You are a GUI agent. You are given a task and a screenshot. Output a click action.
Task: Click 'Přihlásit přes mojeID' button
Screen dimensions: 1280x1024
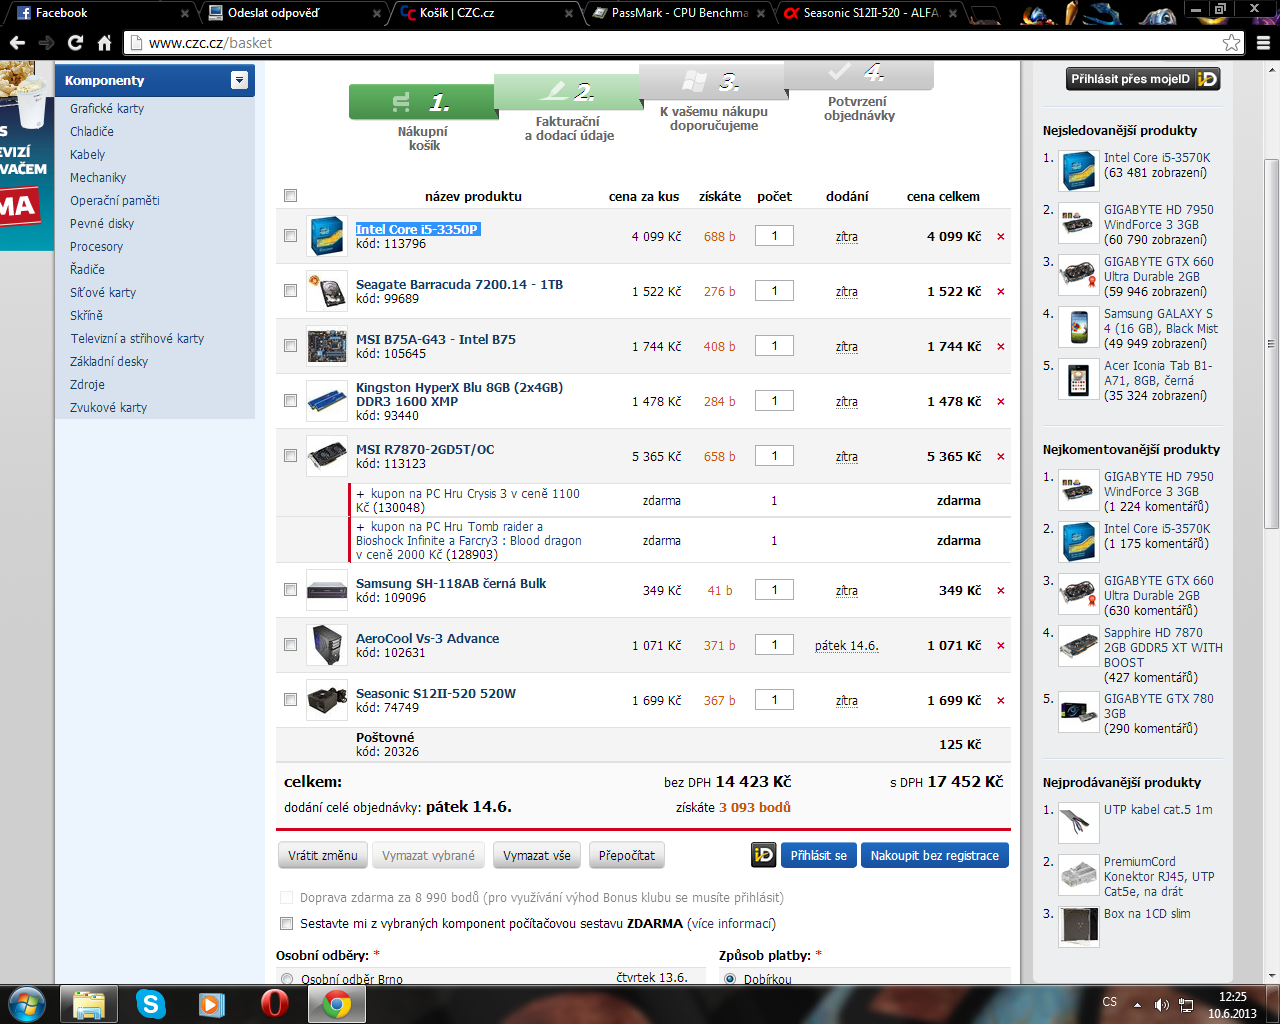click(x=1144, y=79)
